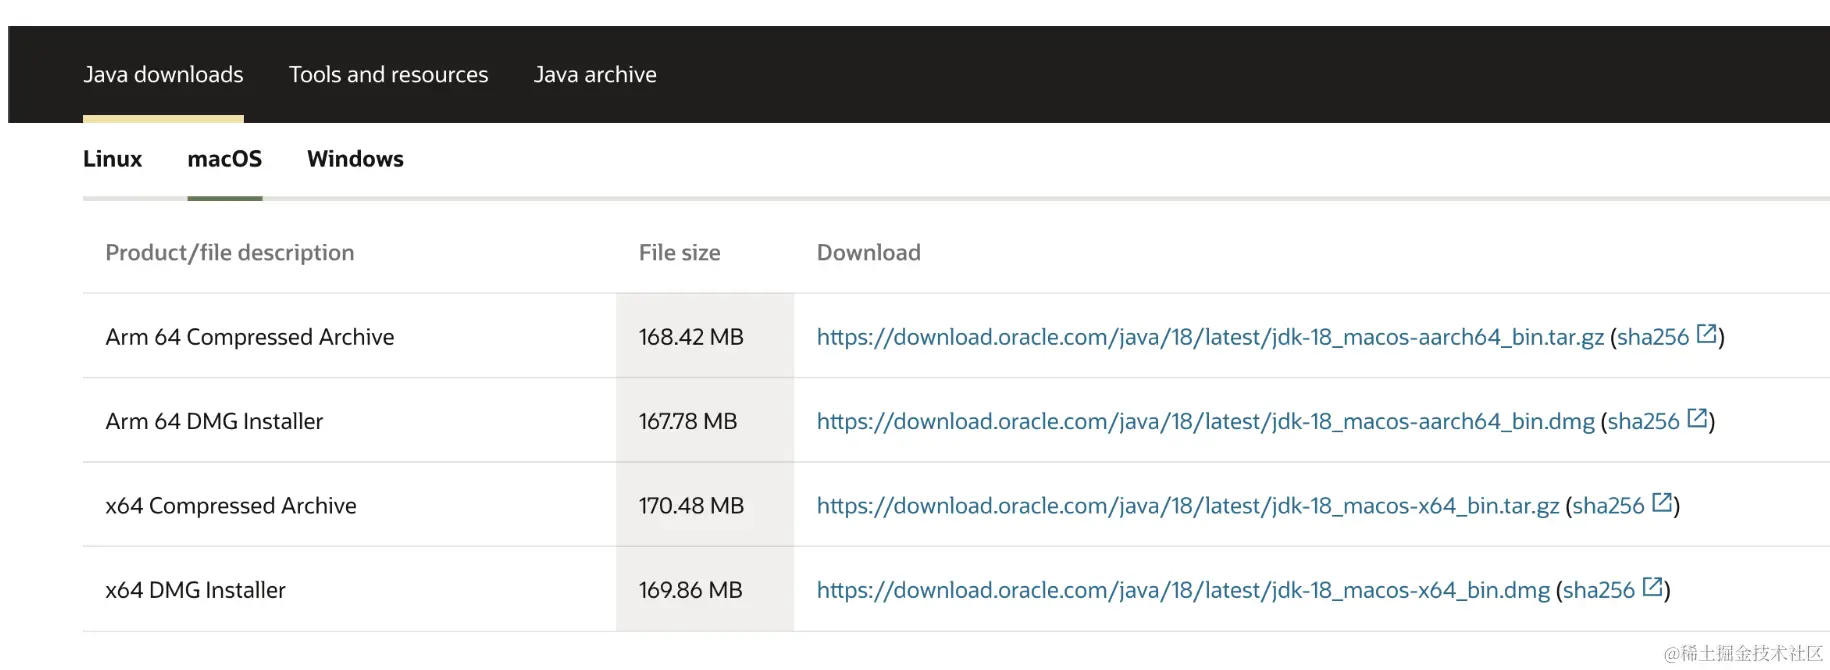The width and height of the screenshot is (1830, 670).
Task: Switch to the Java downloads tab
Action: coord(163,75)
